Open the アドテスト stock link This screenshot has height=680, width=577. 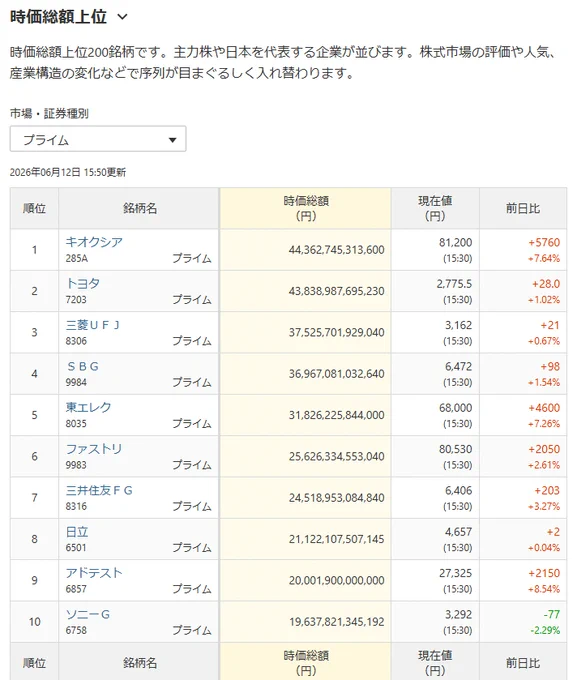(94, 573)
